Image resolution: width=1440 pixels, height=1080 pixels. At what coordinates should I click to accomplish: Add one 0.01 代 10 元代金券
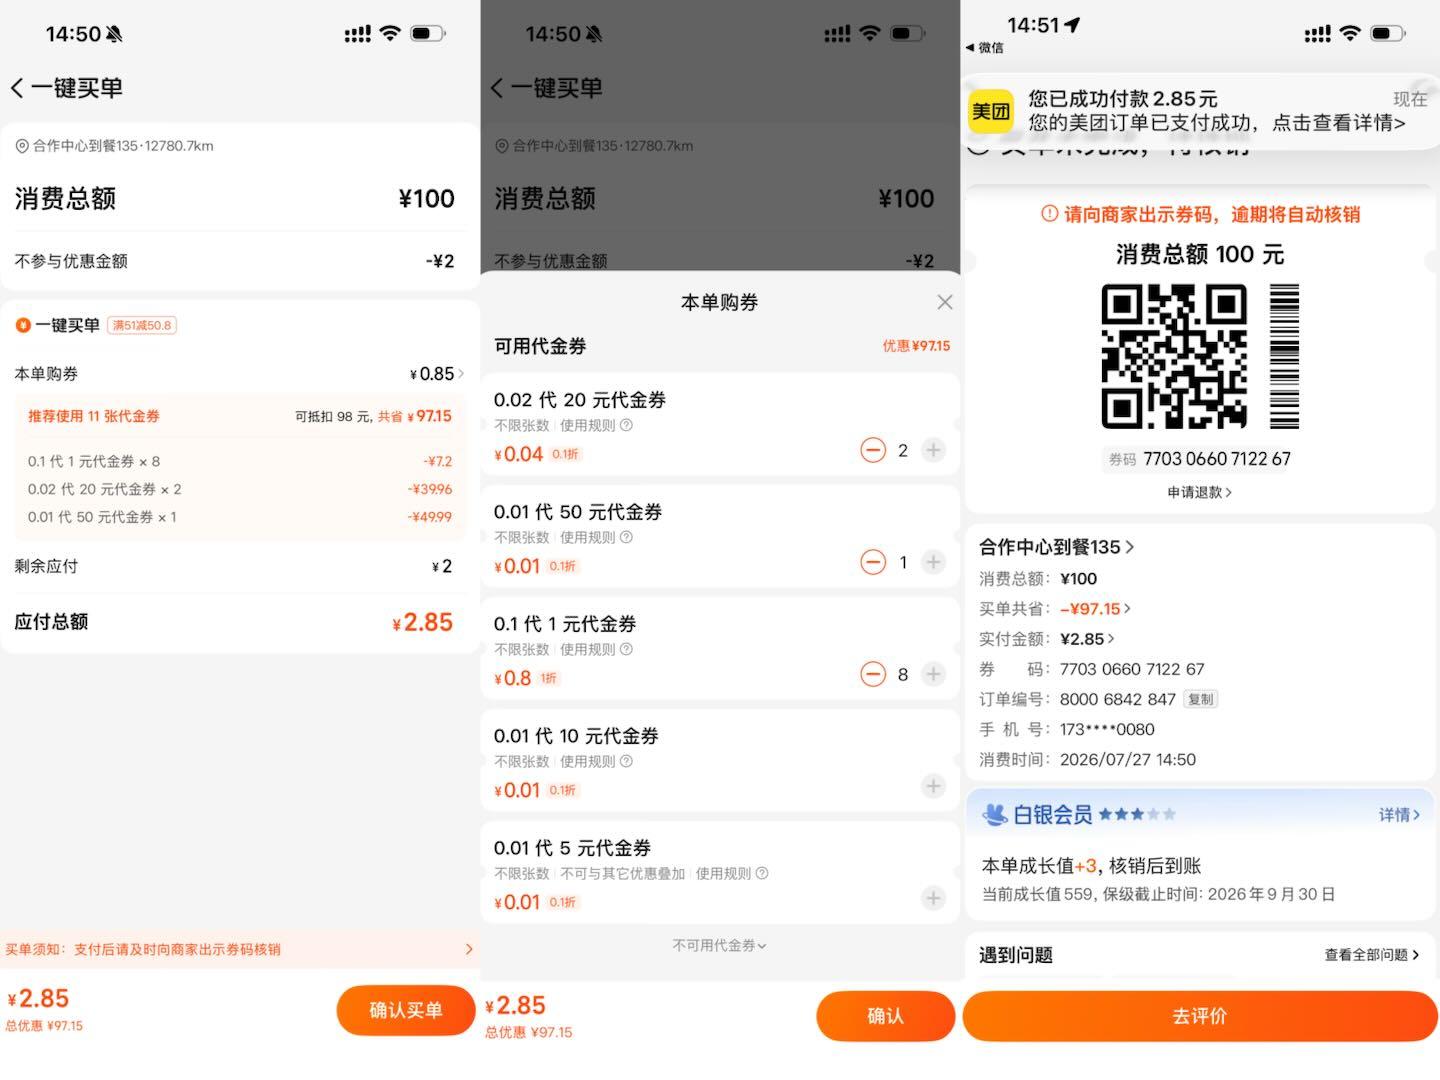point(933,786)
